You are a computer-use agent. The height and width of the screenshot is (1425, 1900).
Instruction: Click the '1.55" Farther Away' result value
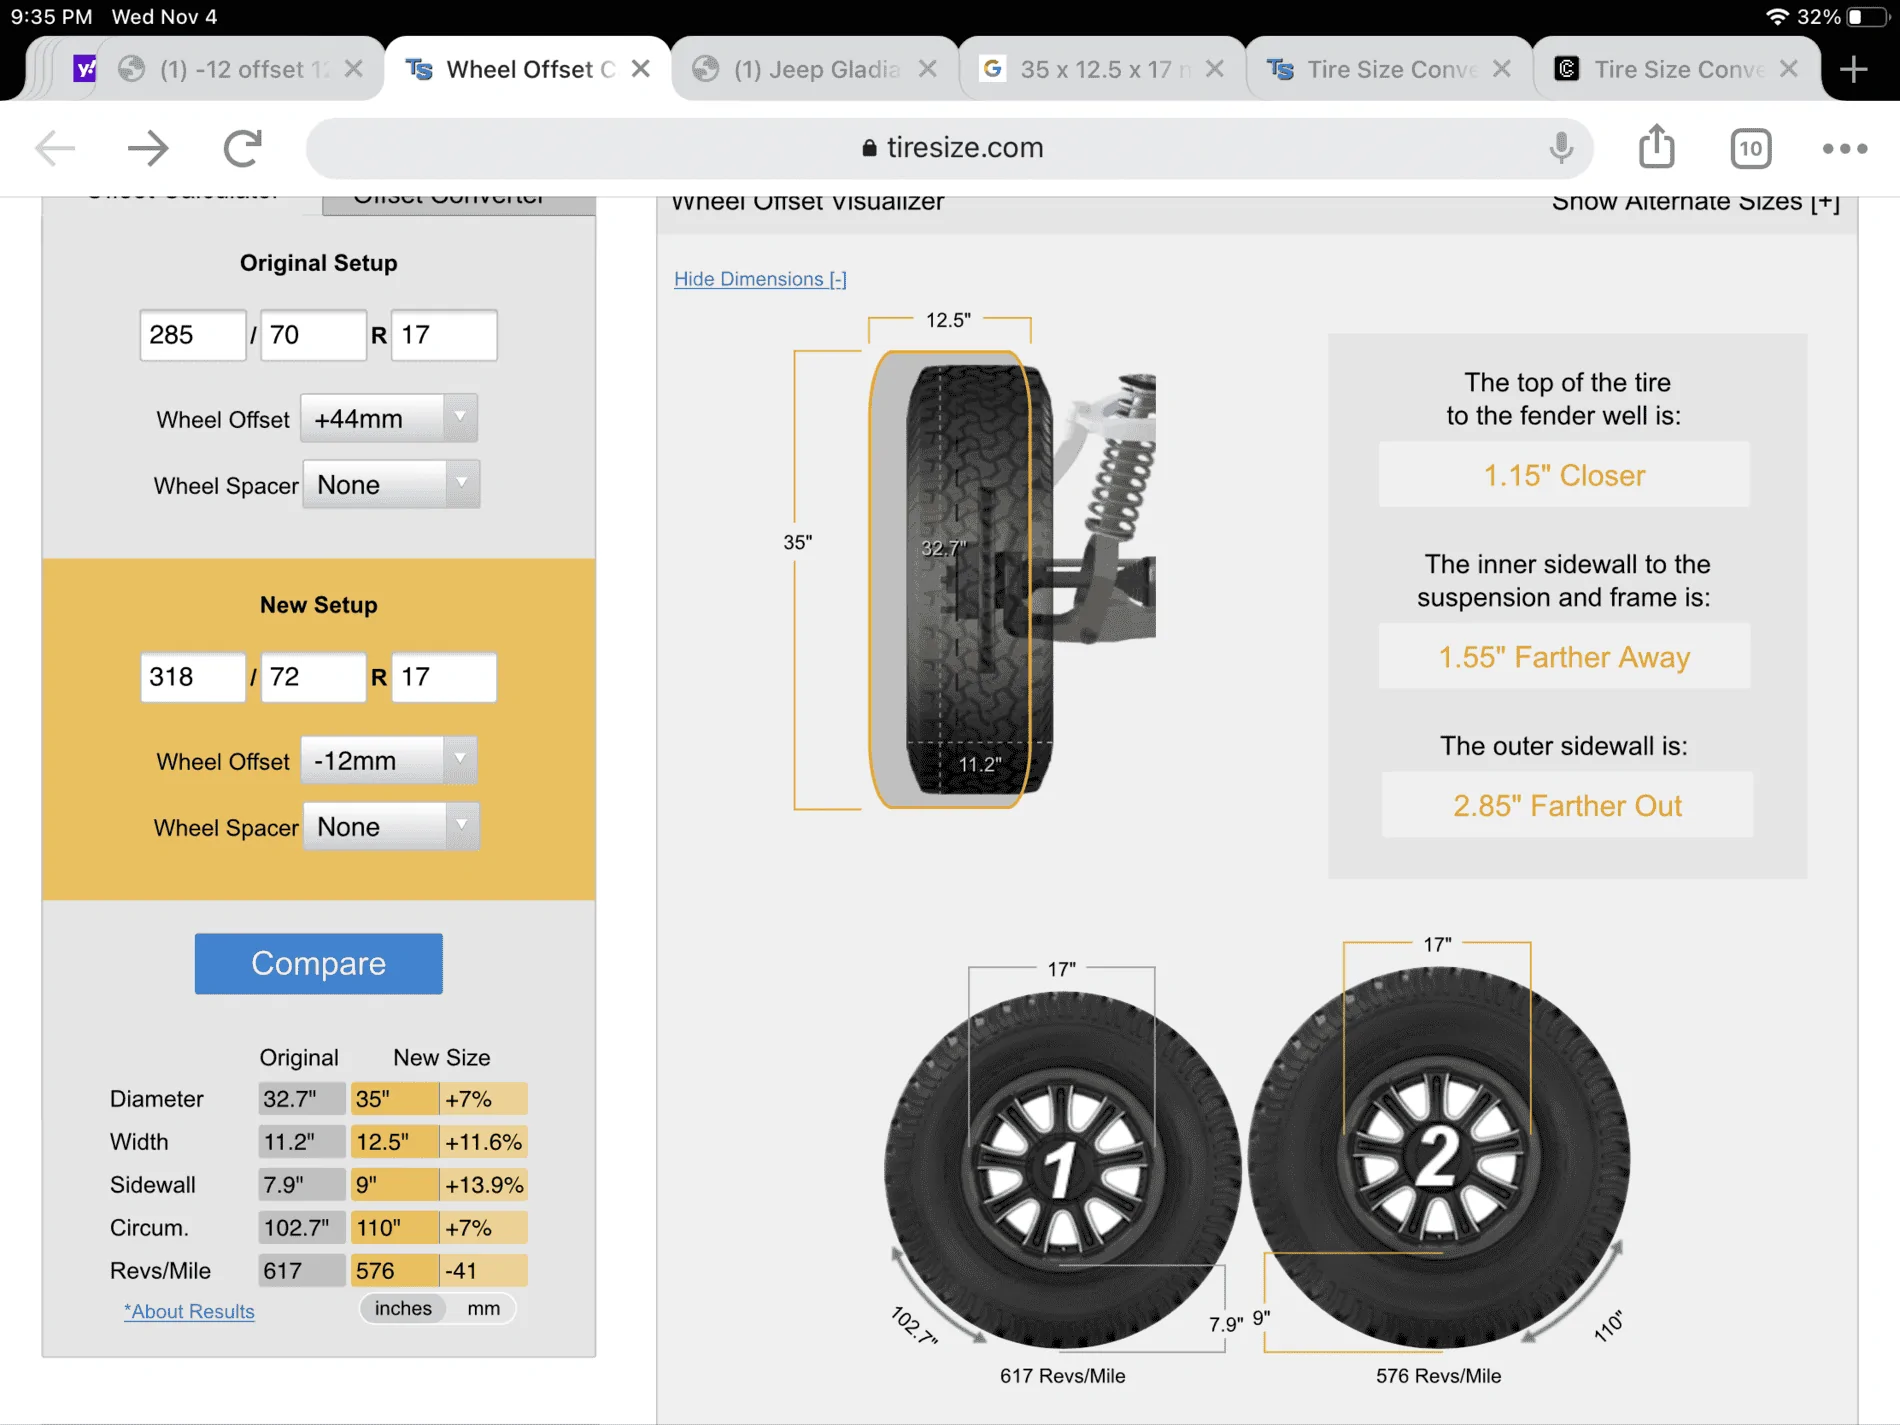pyautogui.click(x=1564, y=657)
